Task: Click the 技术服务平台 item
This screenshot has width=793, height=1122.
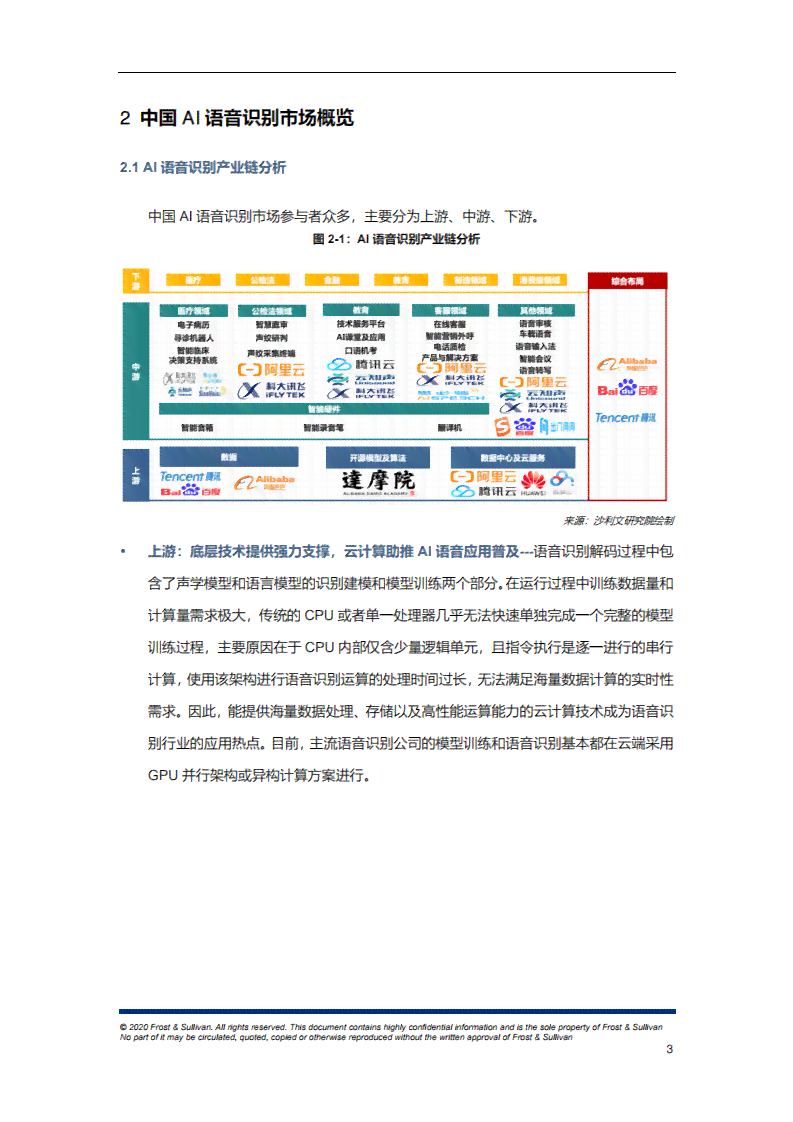Action: pyautogui.click(x=361, y=324)
